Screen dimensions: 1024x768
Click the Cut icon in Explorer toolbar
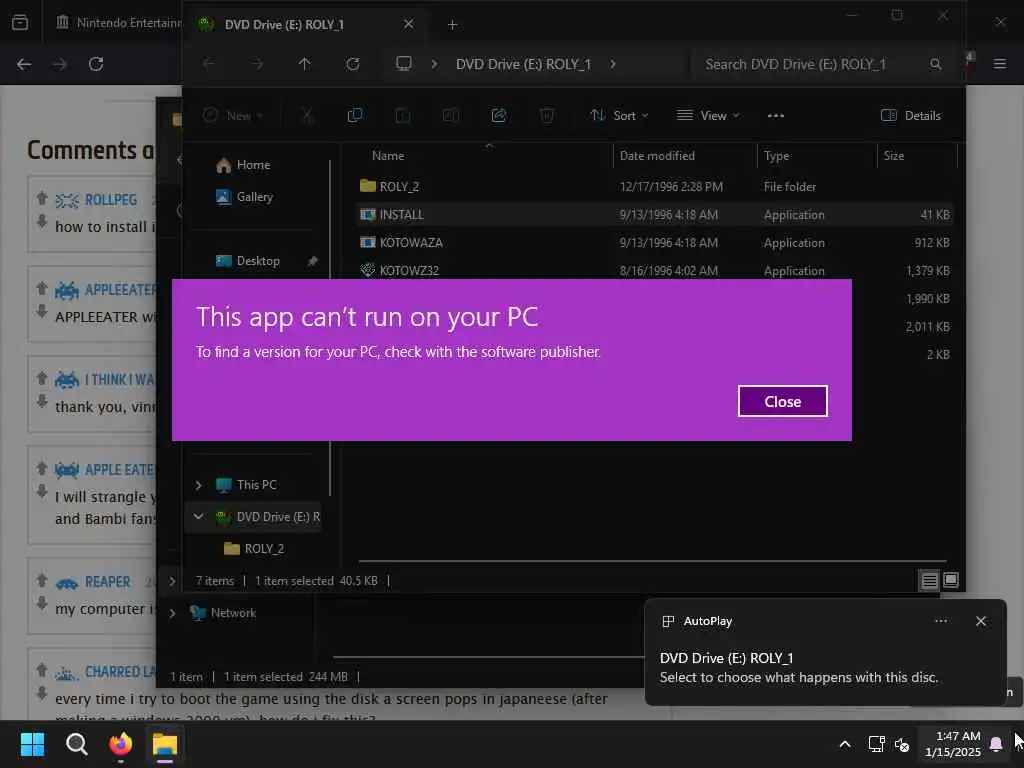tap(307, 116)
